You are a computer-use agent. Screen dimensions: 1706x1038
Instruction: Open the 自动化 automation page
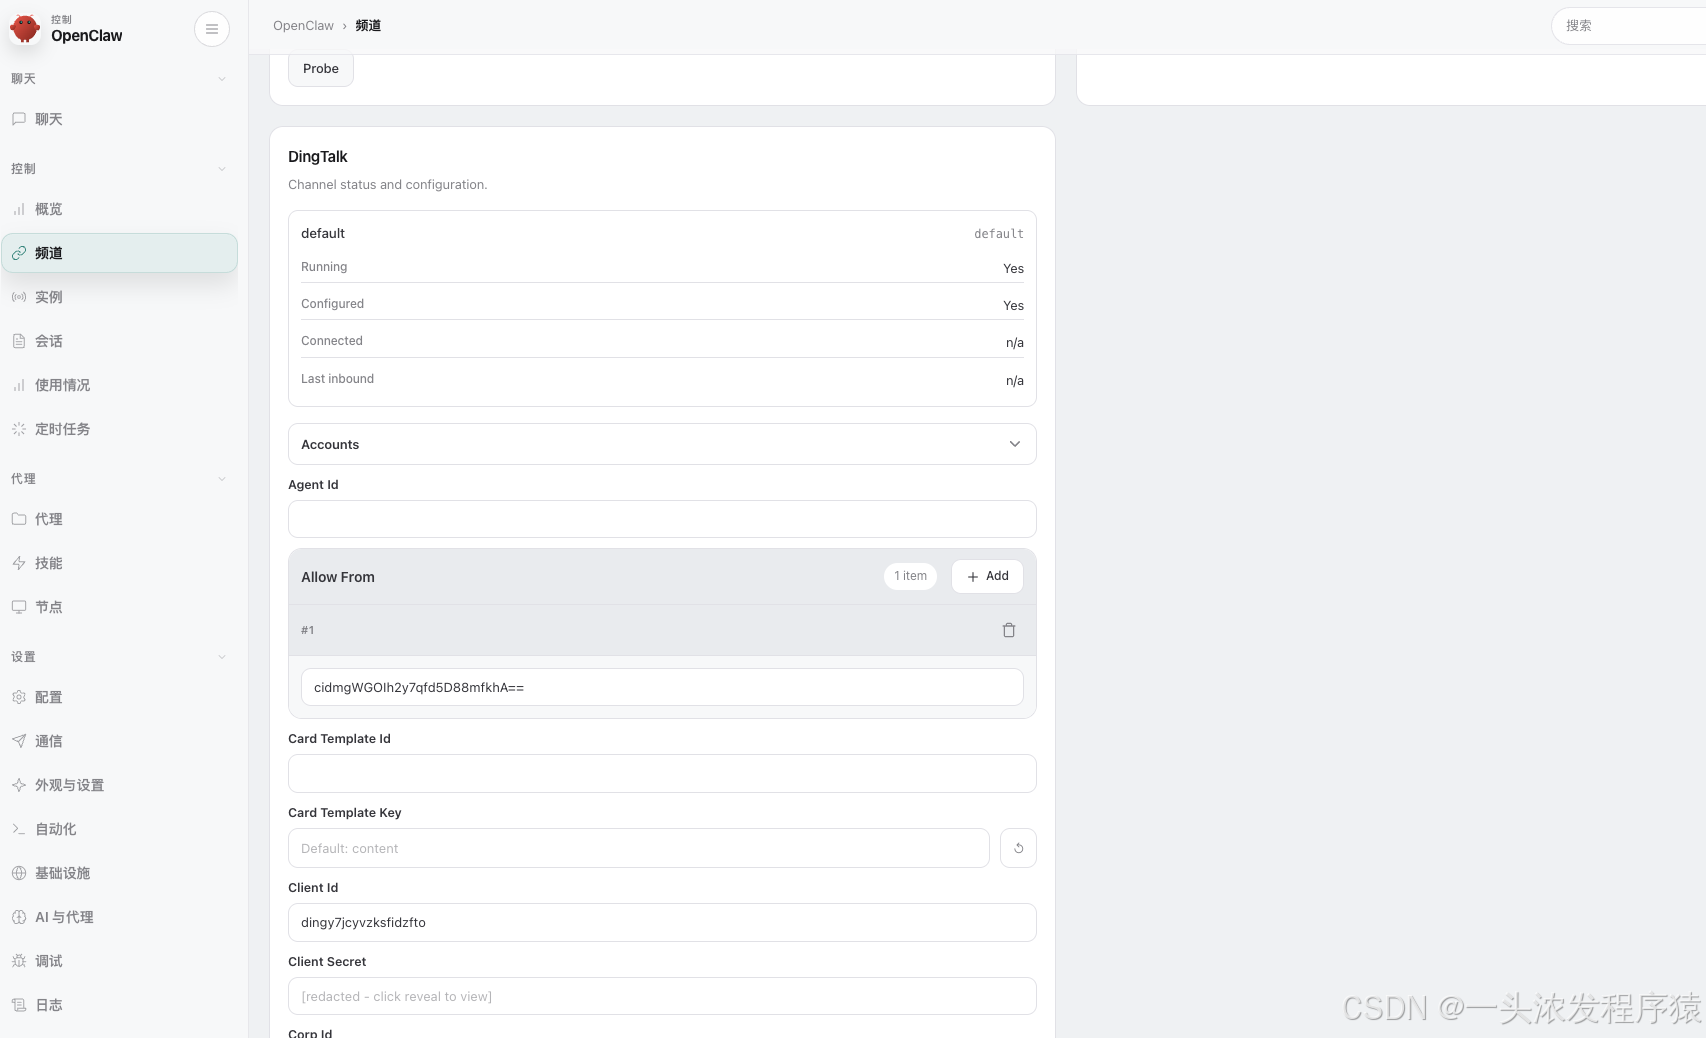pyautogui.click(x=119, y=829)
